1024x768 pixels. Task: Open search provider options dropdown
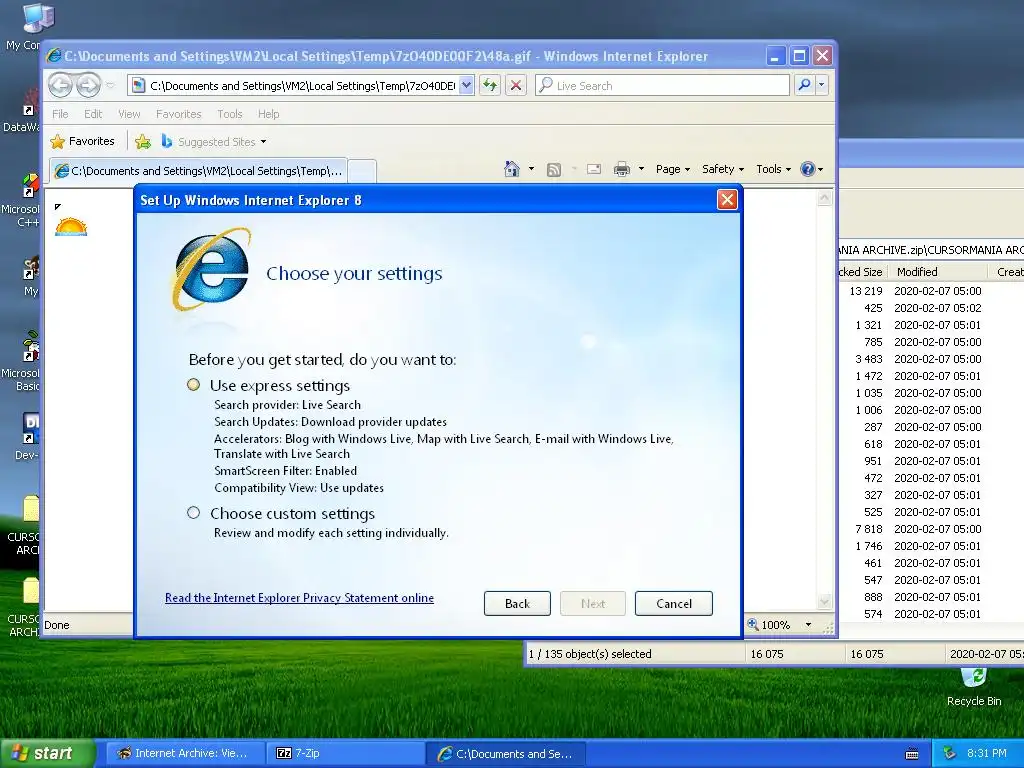[x=822, y=85]
